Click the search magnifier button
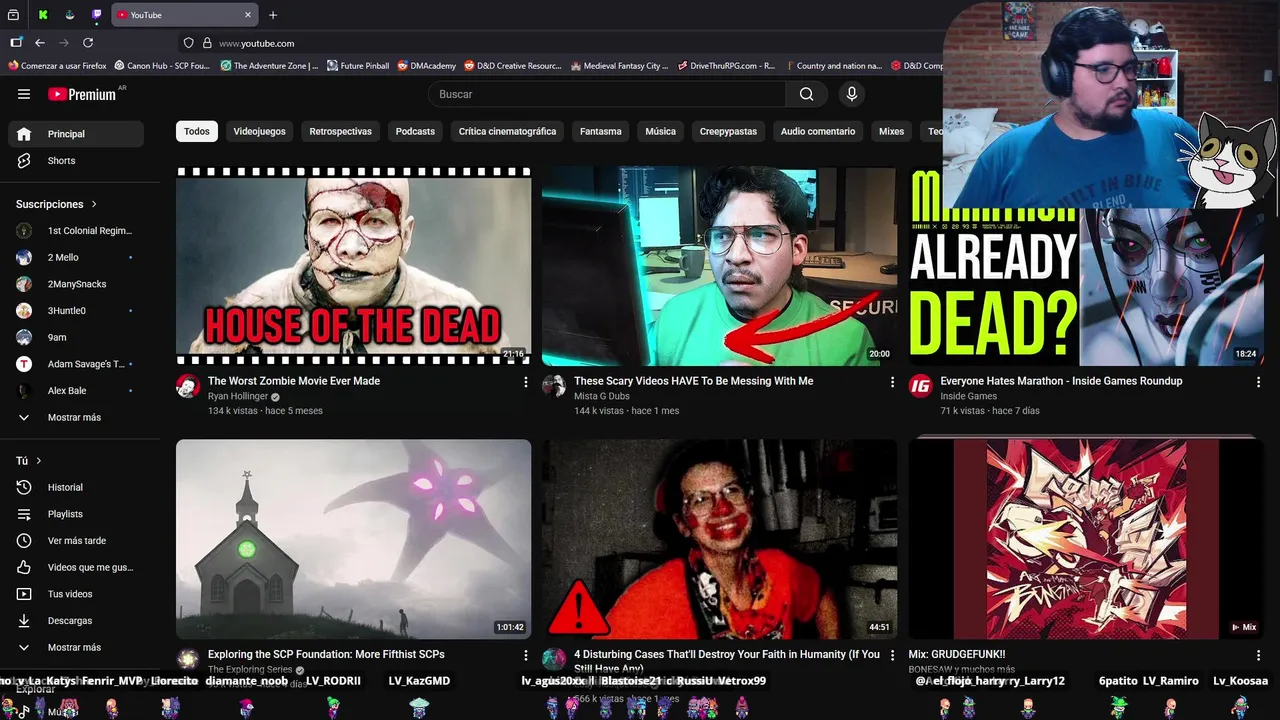 806,94
